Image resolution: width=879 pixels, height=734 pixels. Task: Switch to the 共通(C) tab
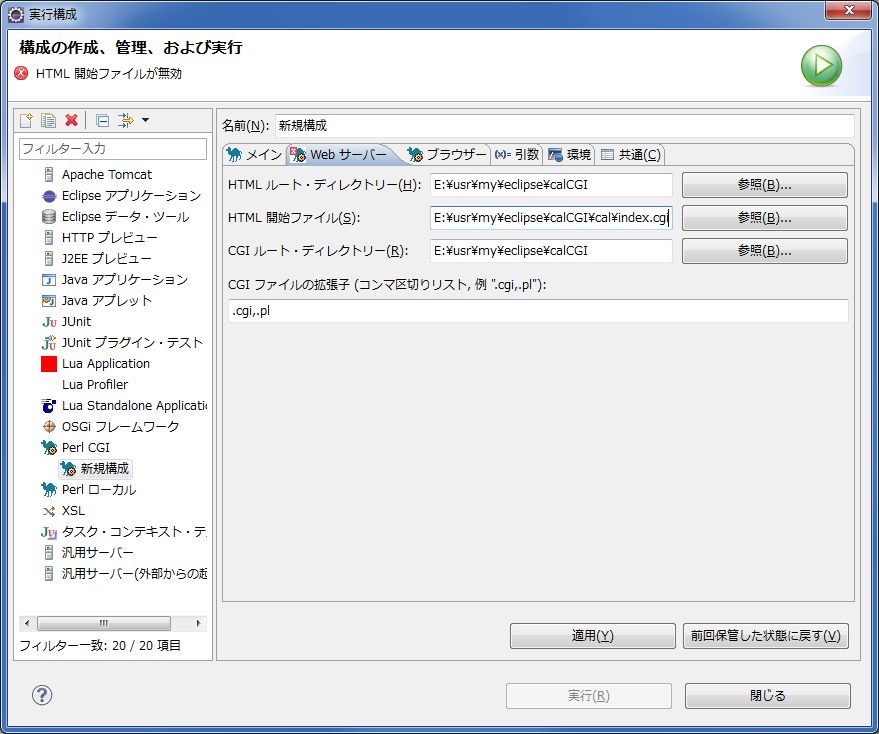(x=631, y=154)
